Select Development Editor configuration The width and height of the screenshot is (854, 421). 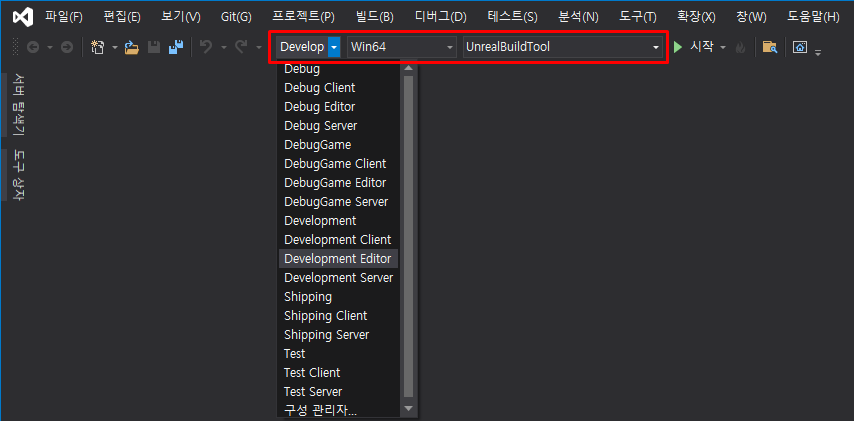[x=338, y=259]
